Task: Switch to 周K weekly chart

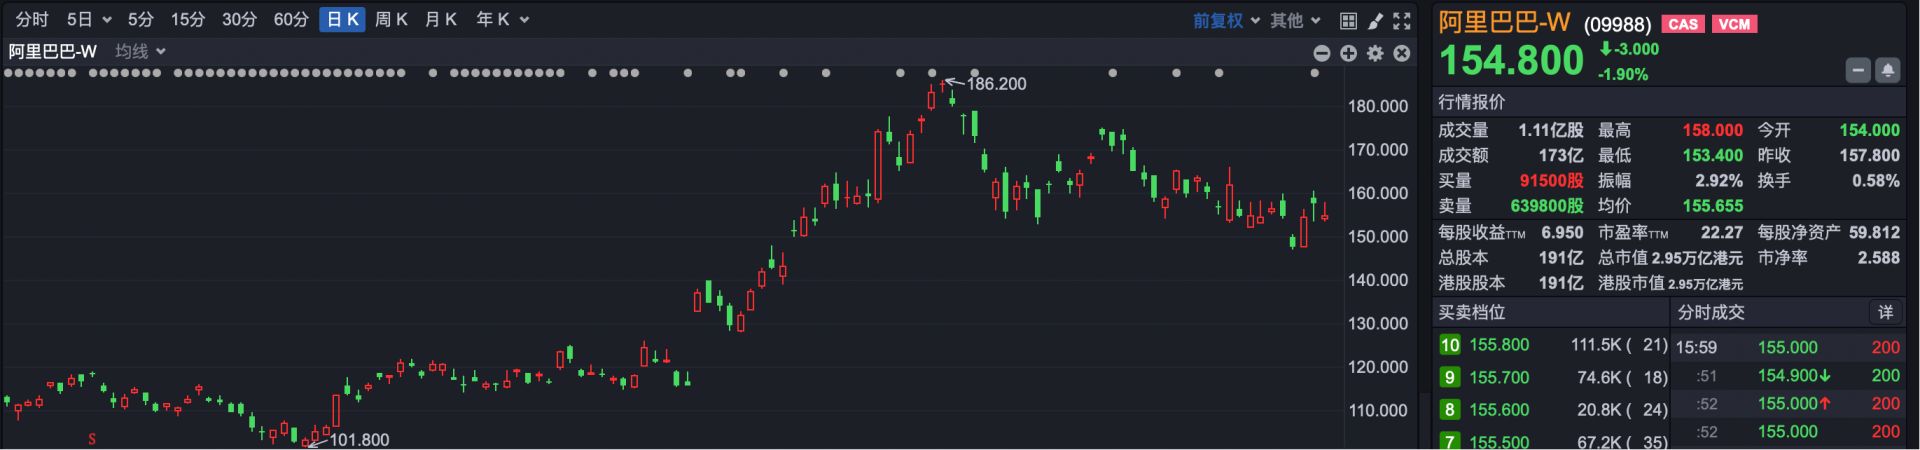Action: point(391,20)
